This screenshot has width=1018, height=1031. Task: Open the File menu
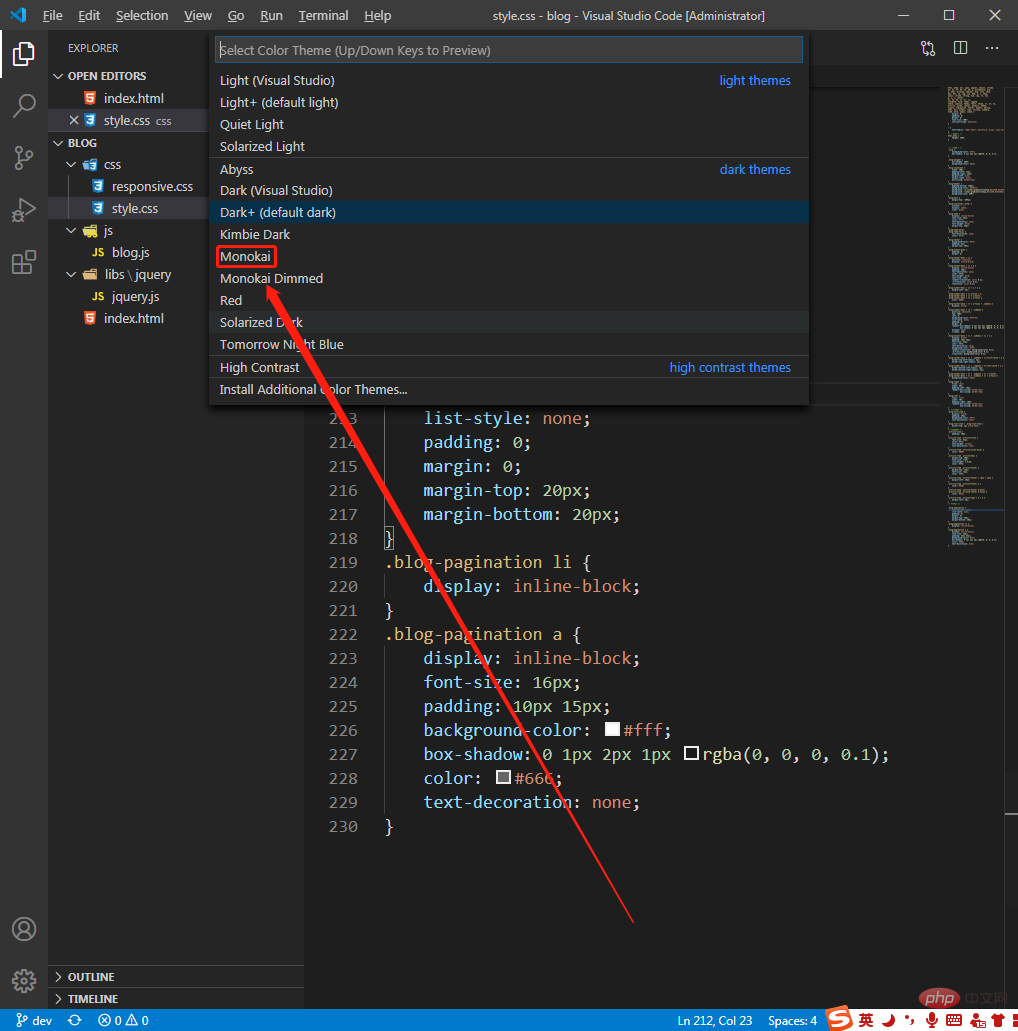point(53,16)
